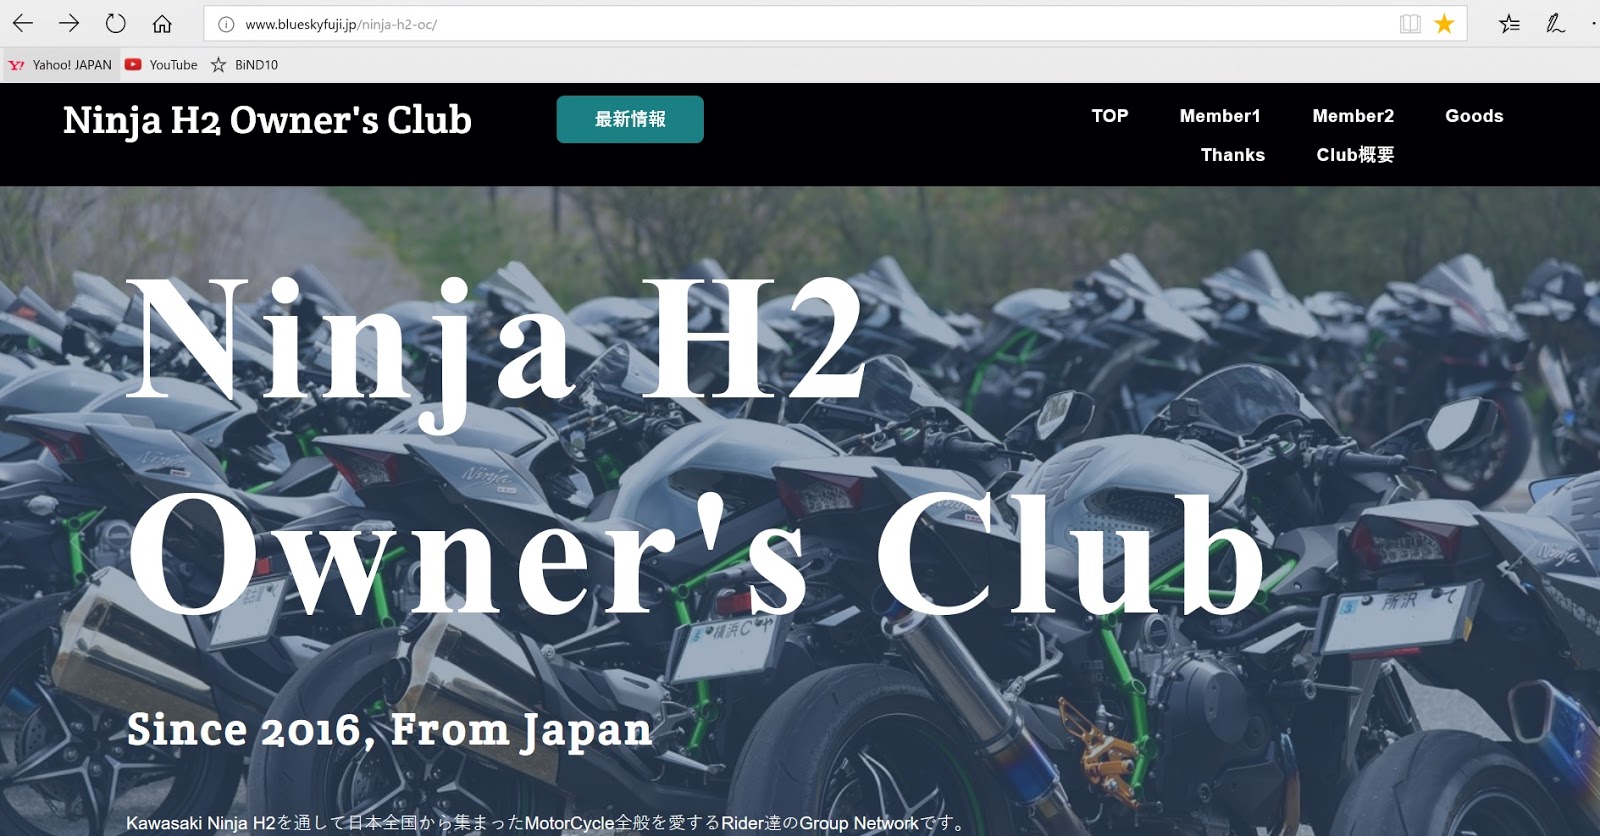
Task: Click the web notes pen icon
Action: [1555, 24]
